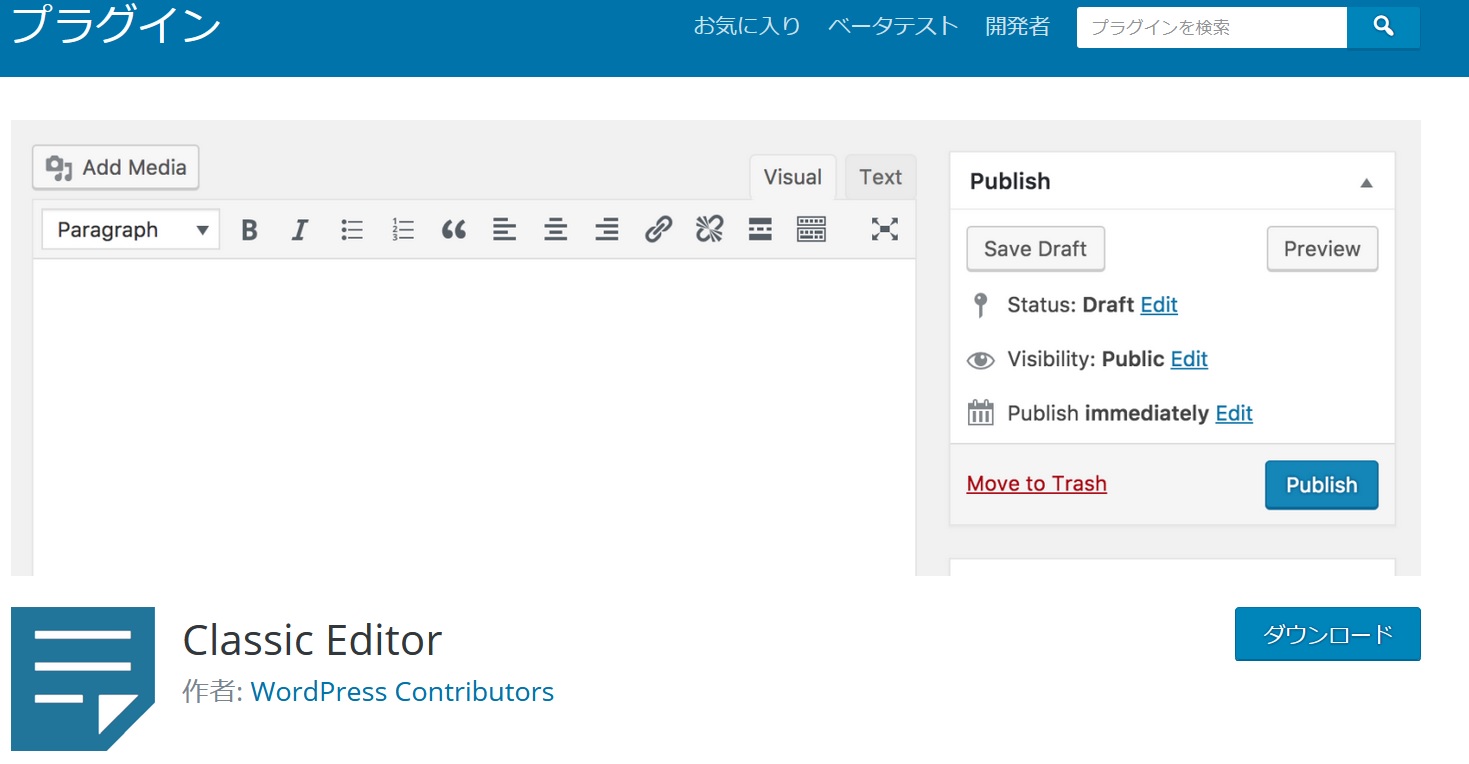Image resolution: width=1469 pixels, height=764 pixels.
Task: Align text to center
Action: [x=555, y=229]
